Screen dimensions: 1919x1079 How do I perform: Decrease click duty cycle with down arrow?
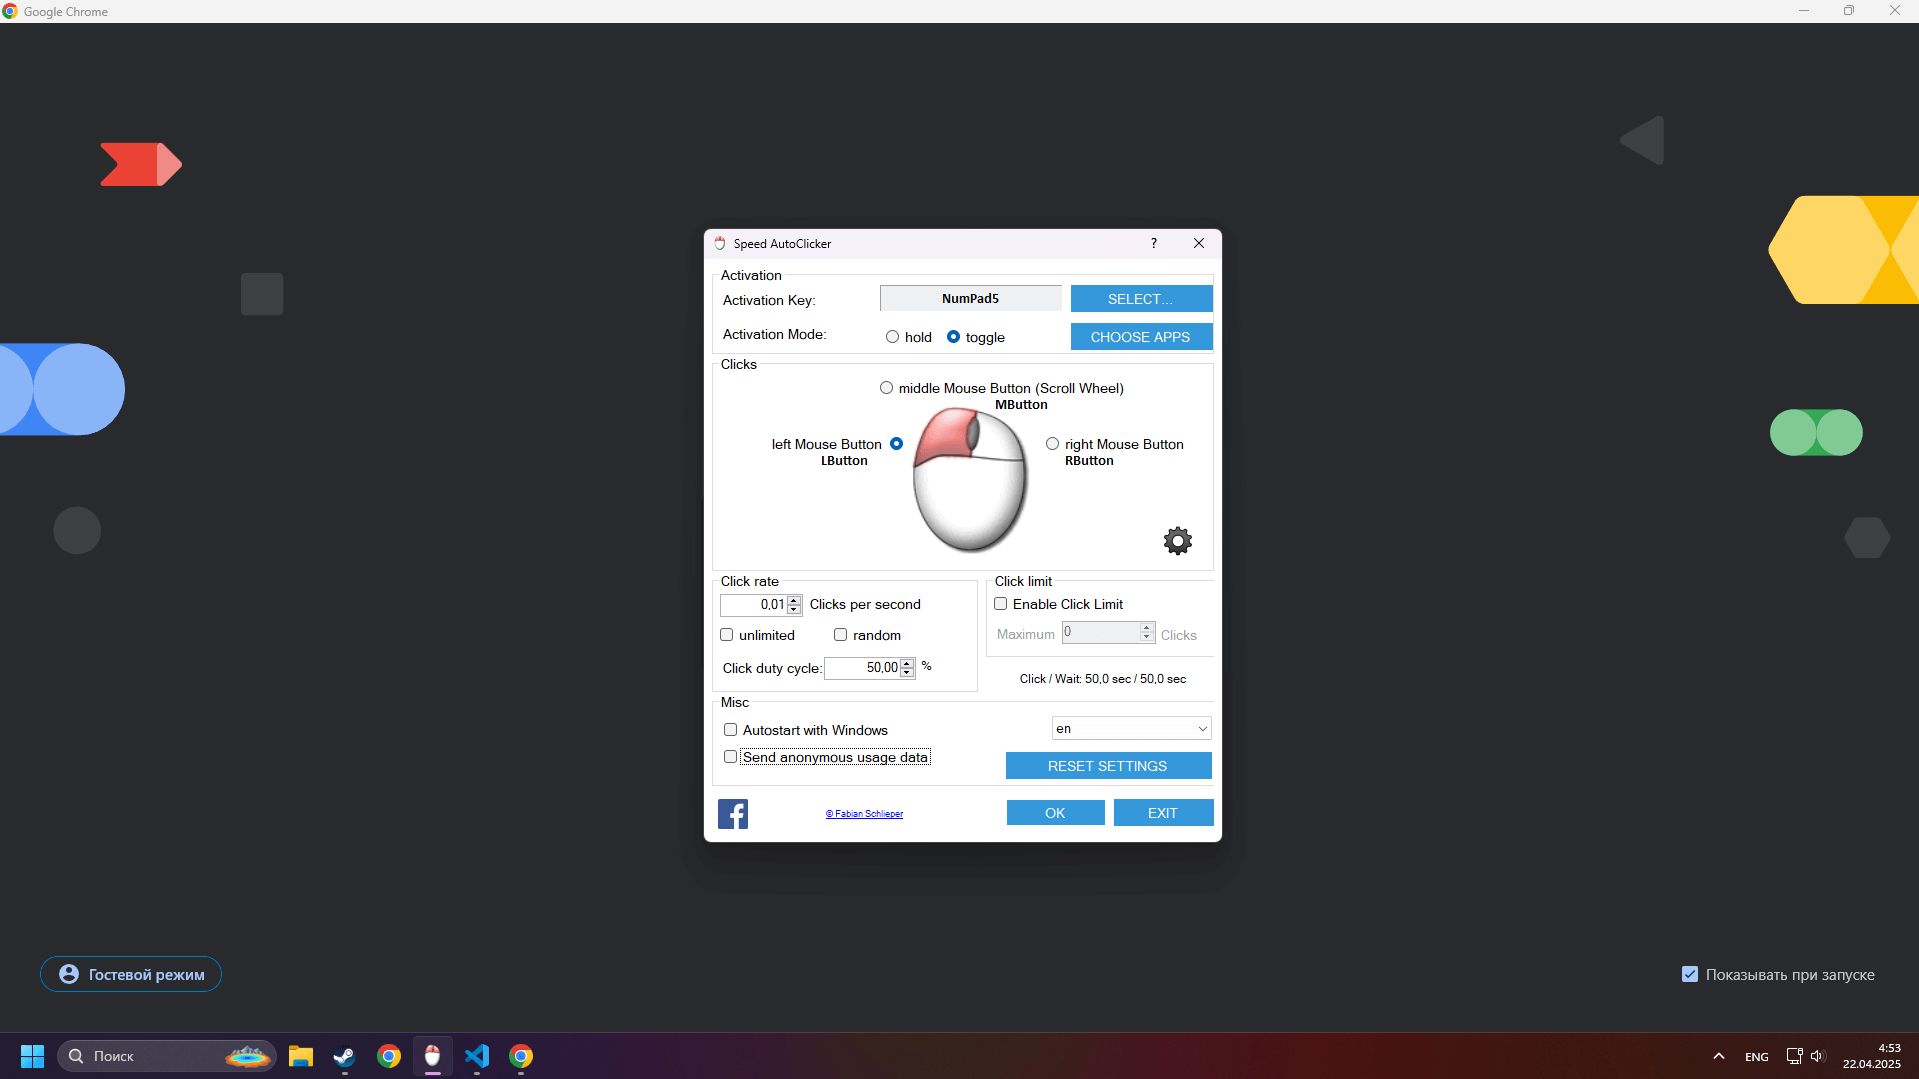point(907,672)
